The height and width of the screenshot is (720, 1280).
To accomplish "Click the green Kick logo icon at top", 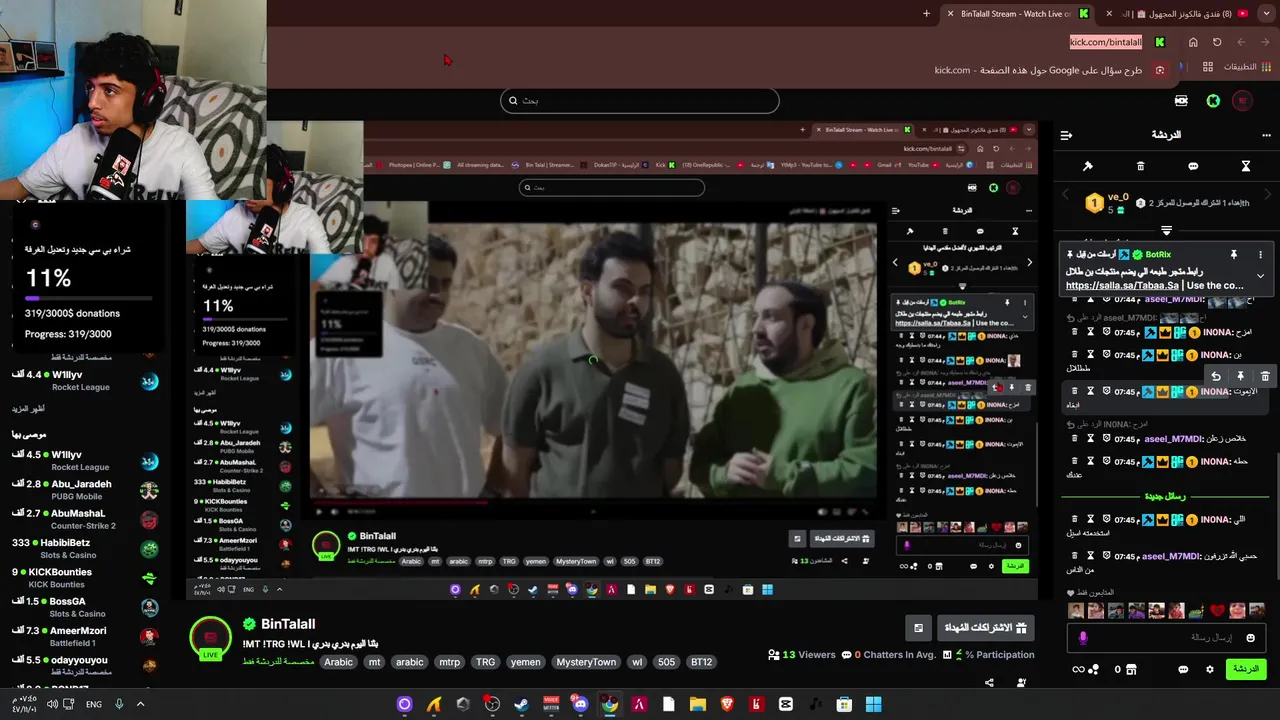I will point(1213,101).
